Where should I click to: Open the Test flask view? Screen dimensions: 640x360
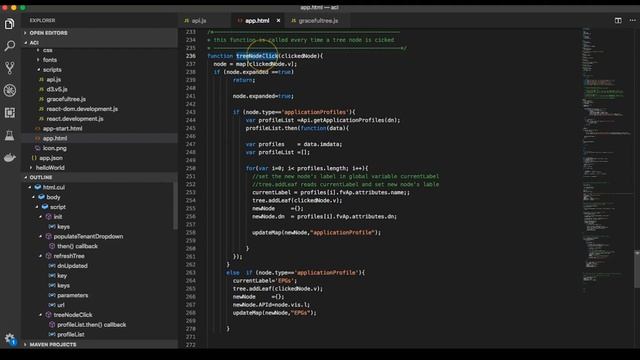pyautogui.click(x=10, y=135)
